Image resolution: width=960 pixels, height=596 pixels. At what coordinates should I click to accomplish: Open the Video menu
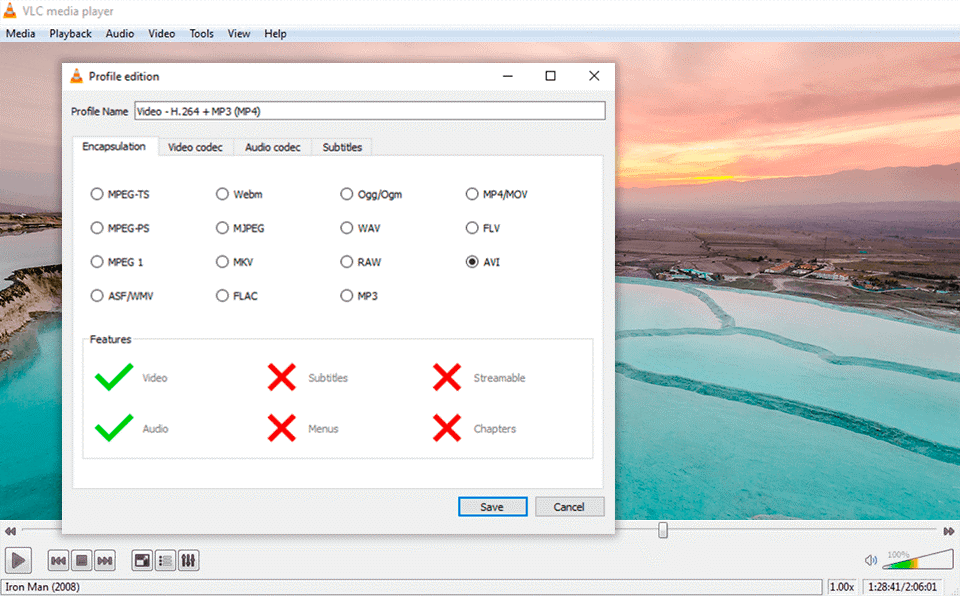pos(162,34)
